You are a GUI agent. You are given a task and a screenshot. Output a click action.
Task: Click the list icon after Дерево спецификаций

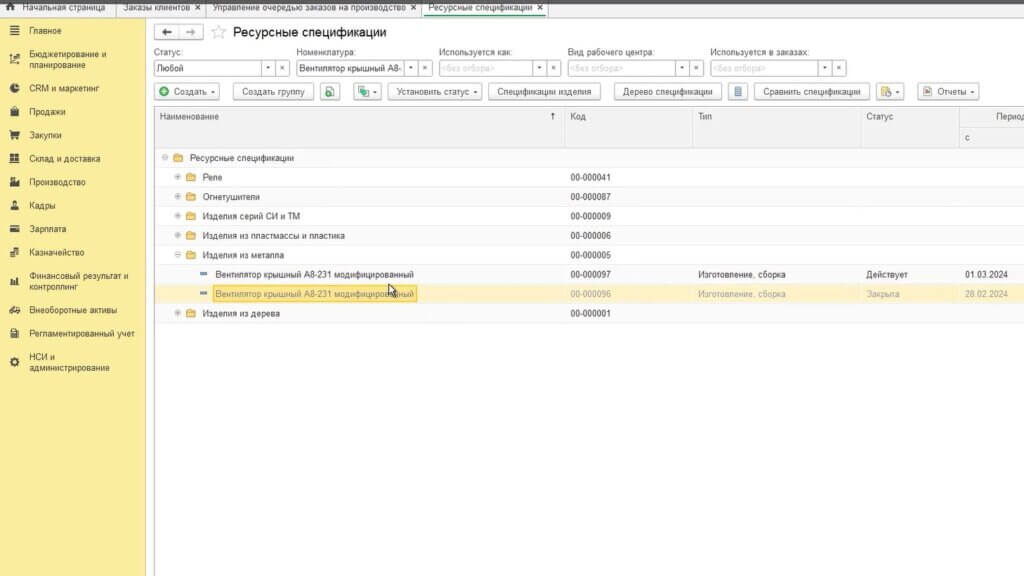click(x=738, y=92)
